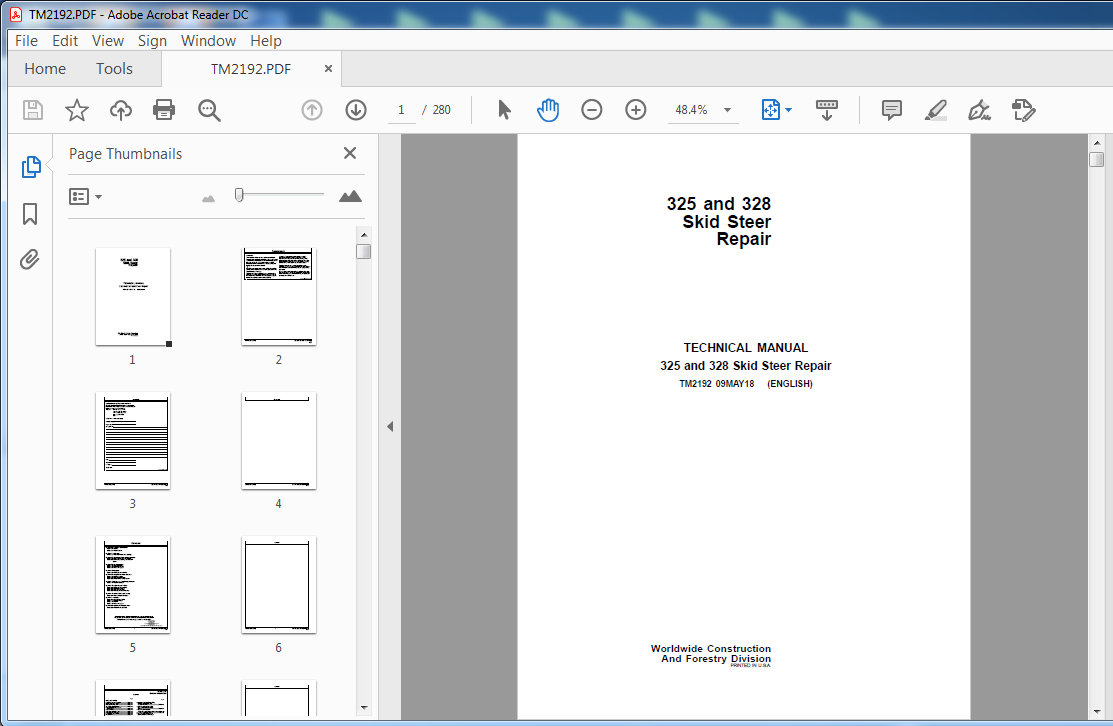
Task: Open the Page Thumbnails side icon
Action: tap(31, 167)
